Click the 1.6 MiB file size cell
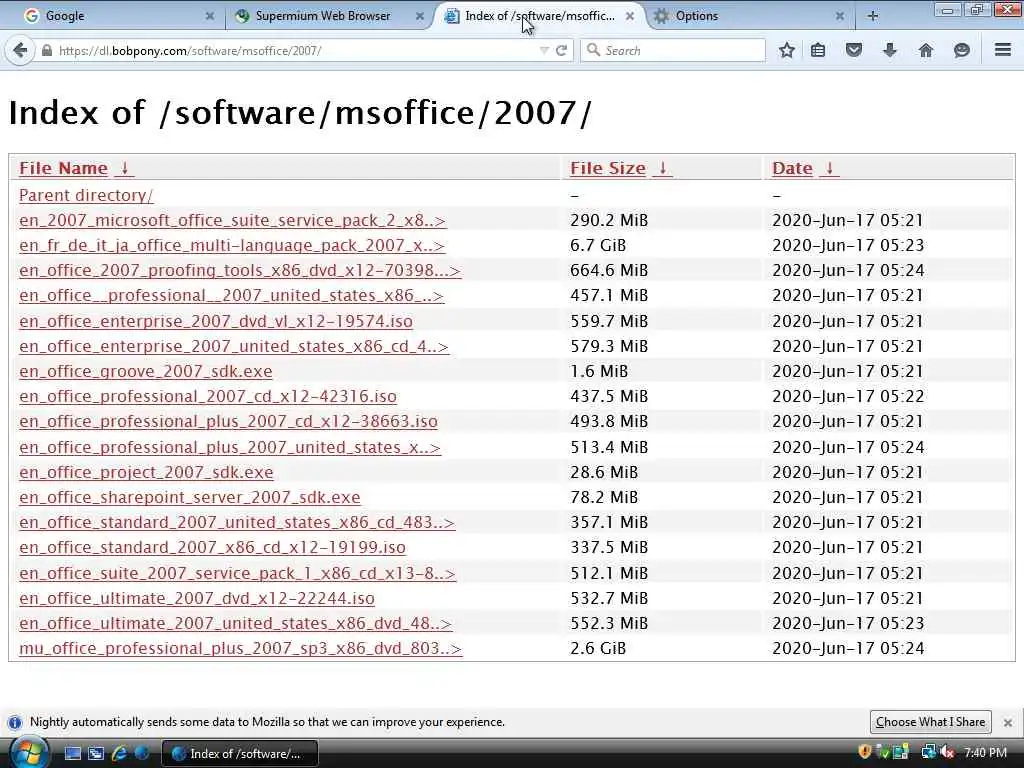The image size is (1024, 768). pos(599,372)
